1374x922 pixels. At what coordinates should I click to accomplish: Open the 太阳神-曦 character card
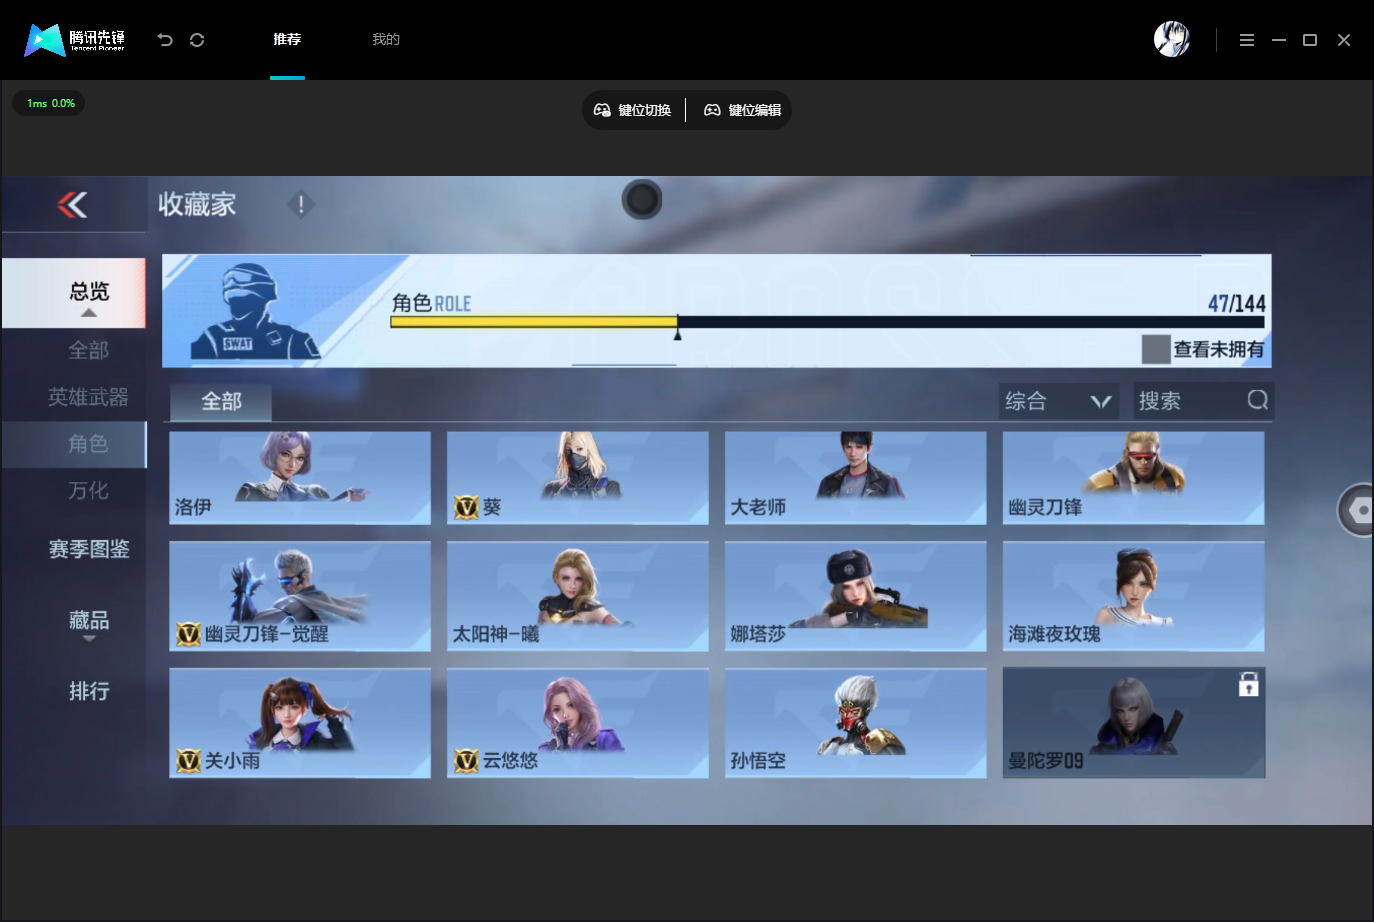click(578, 596)
